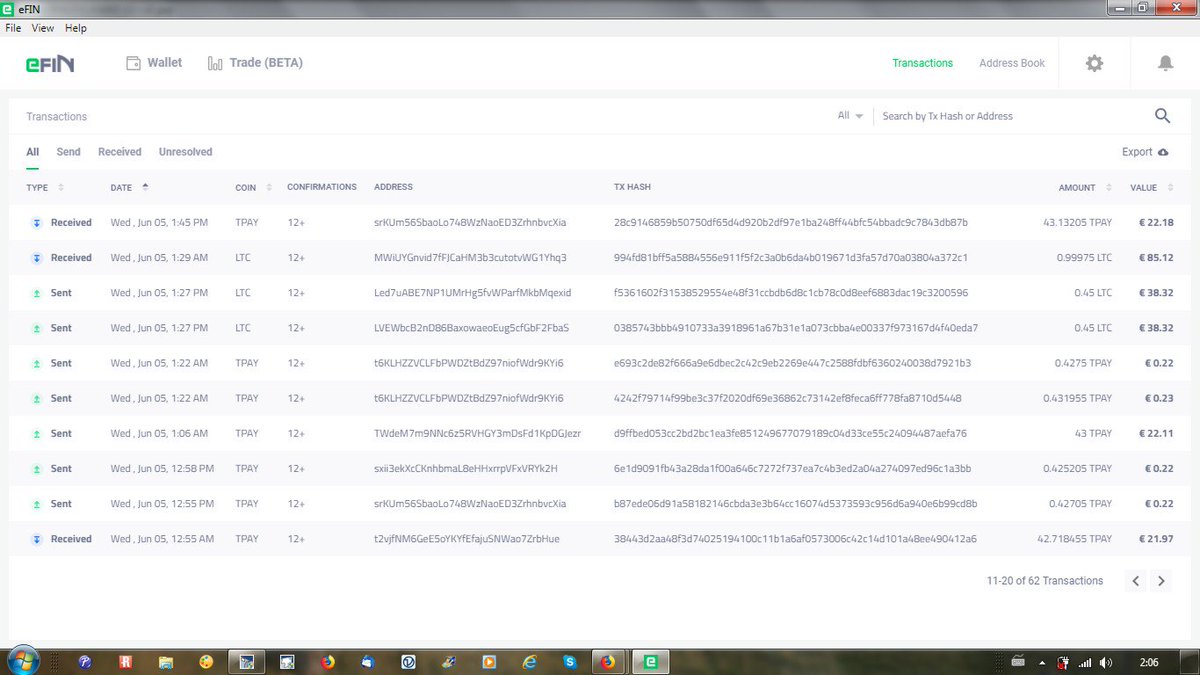The image size is (1200, 675).
Task: Select tx hash starting 28c9146859b5
Action: pyautogui.click(x=790, y=223)
